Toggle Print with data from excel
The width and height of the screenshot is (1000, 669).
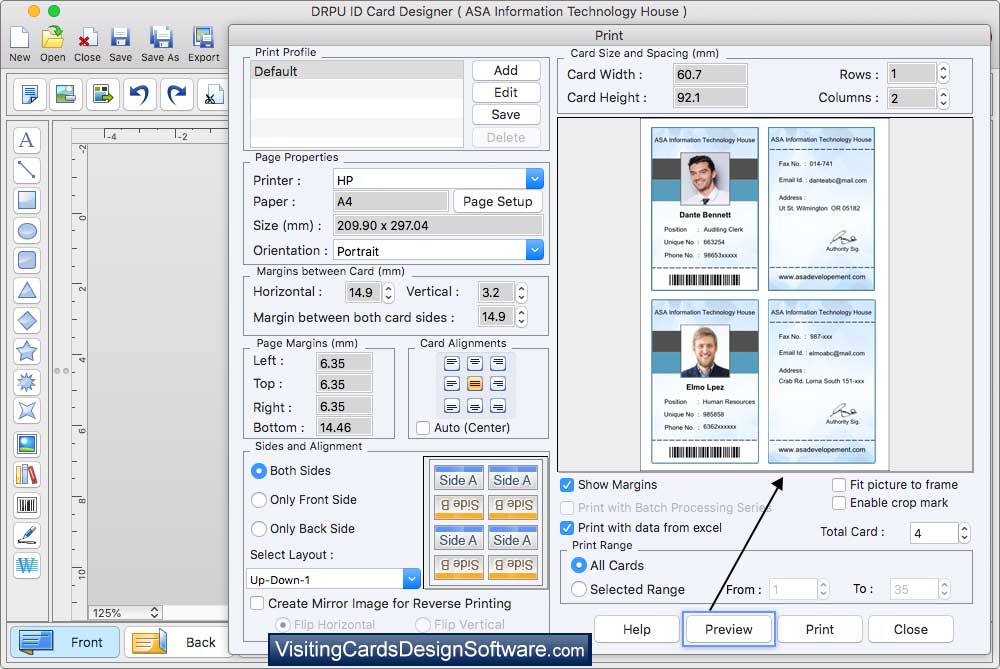(x=566, y=528)
